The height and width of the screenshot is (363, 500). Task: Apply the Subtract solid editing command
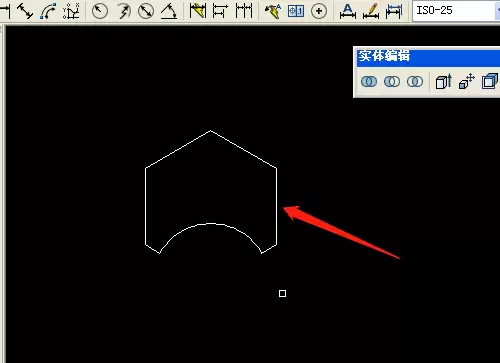point(392,81)
